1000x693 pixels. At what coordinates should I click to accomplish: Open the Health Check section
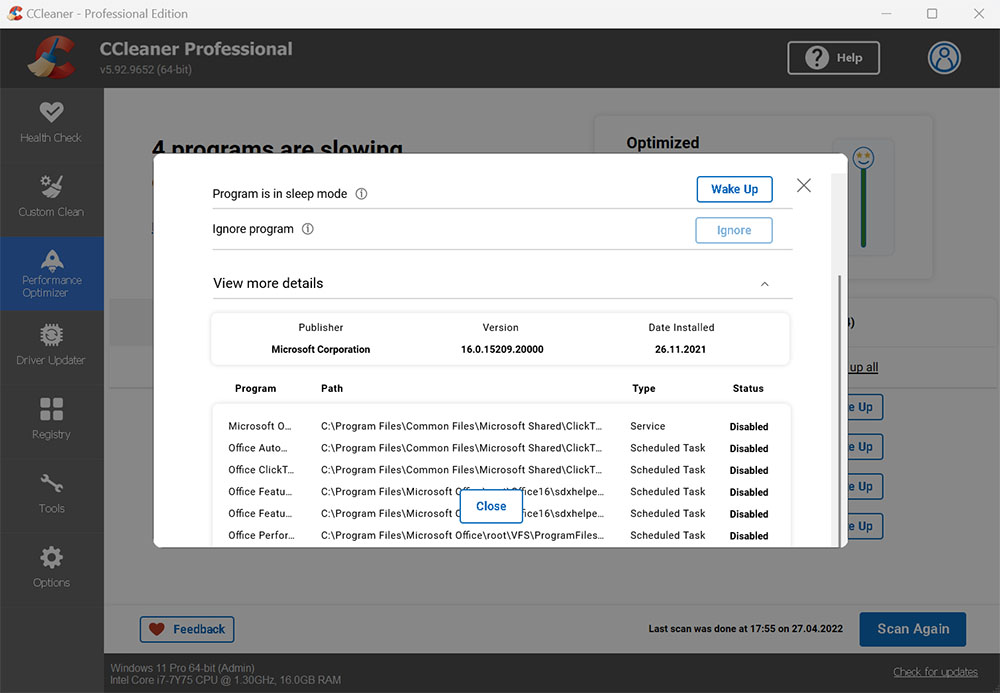coord(51,124)
